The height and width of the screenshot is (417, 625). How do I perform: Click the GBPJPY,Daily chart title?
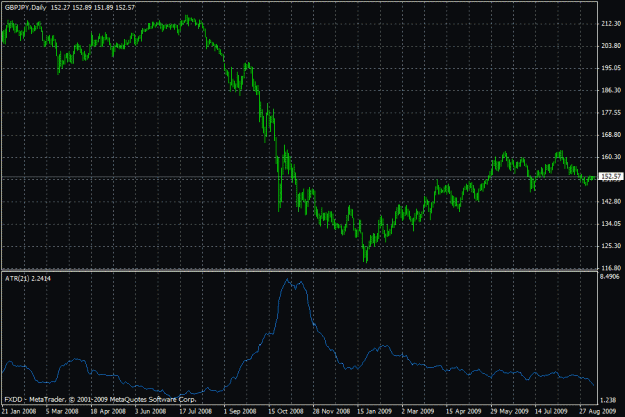coord(26,8)
